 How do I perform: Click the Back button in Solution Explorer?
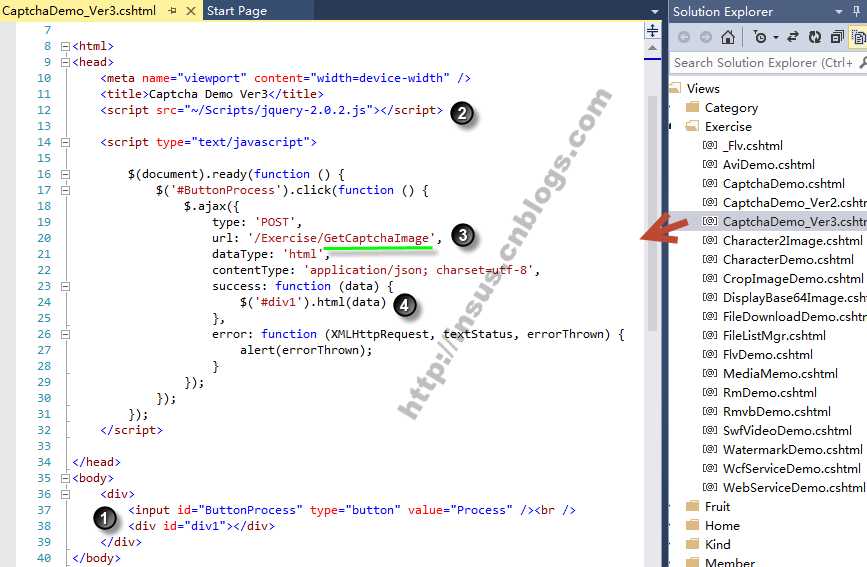(684, 37)
